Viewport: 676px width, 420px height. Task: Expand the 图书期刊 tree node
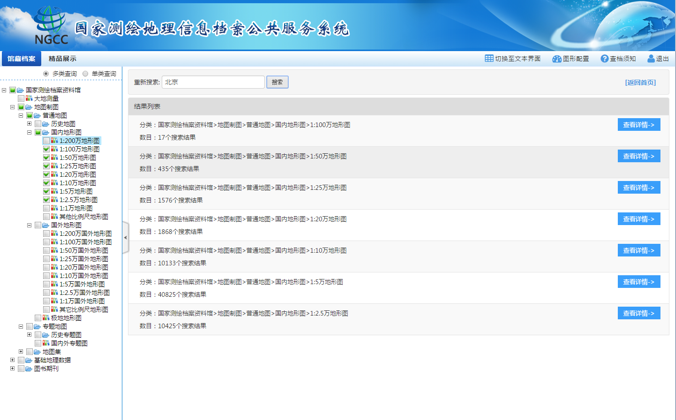pyautogui.click(x=13, y=369)
